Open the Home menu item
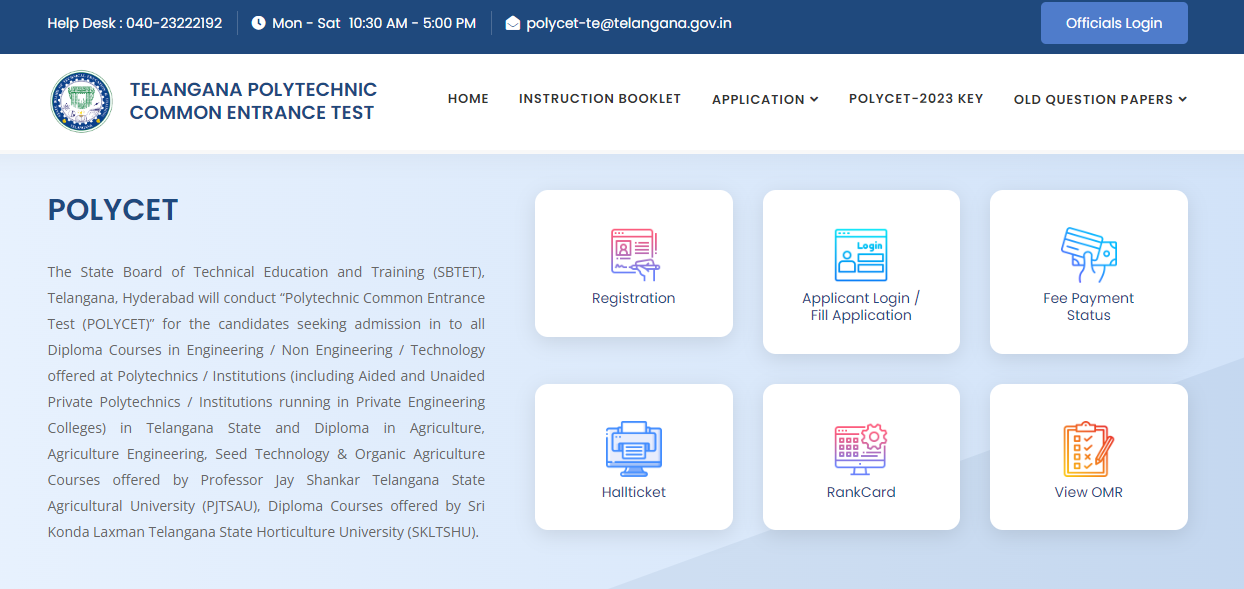Image resolution: width=1244 pixels, height=589 pixels. pyautogui.click(x=468, y=98)
